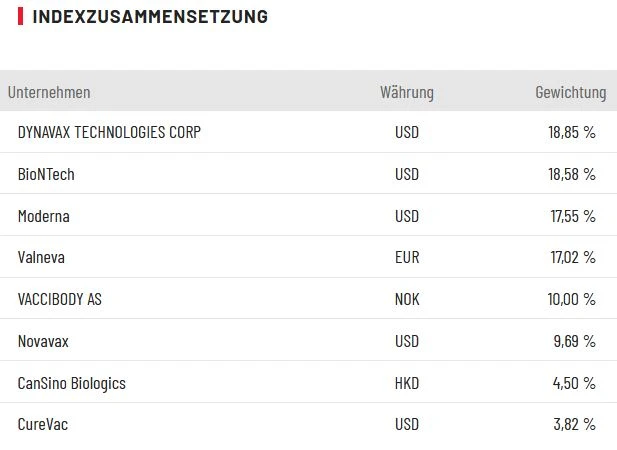Click the 10,00 % weighting value
The height and width of the screenshot is (450, 617).
(x=571, y=299)
